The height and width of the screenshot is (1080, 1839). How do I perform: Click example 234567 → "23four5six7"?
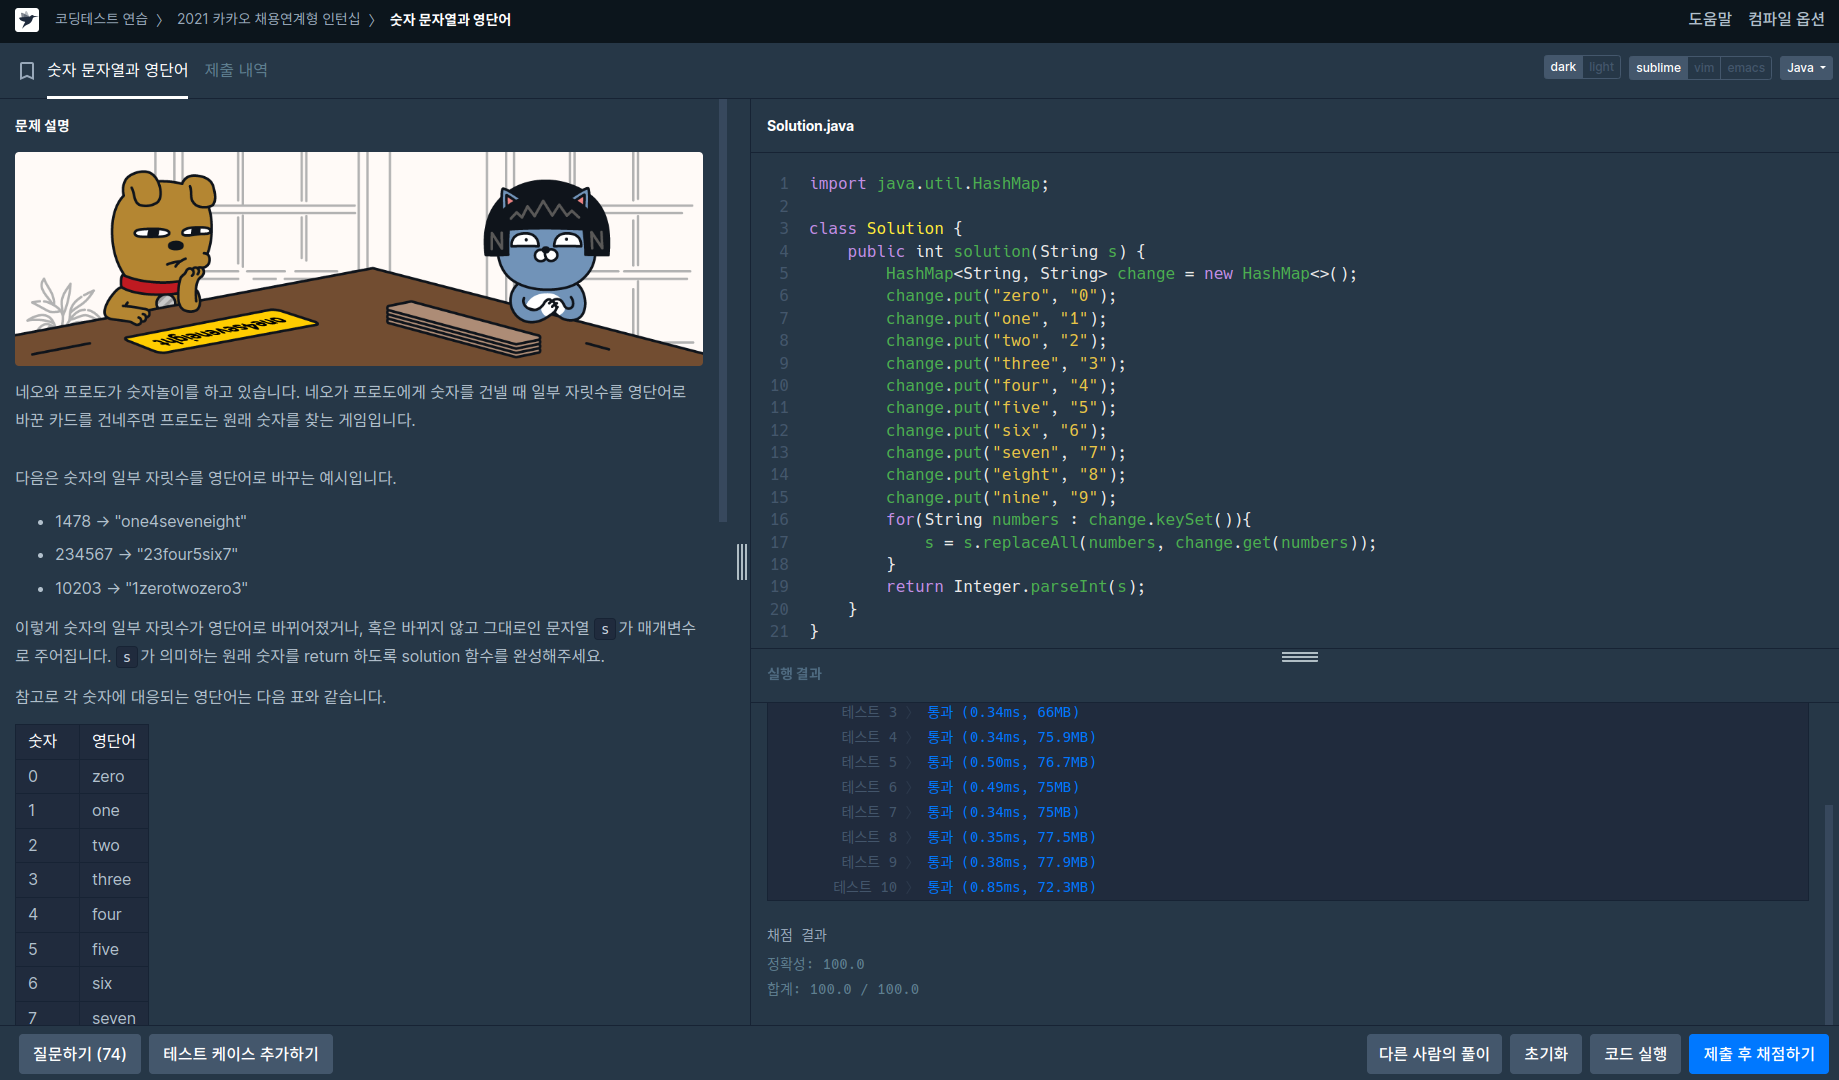click(146, 554)
